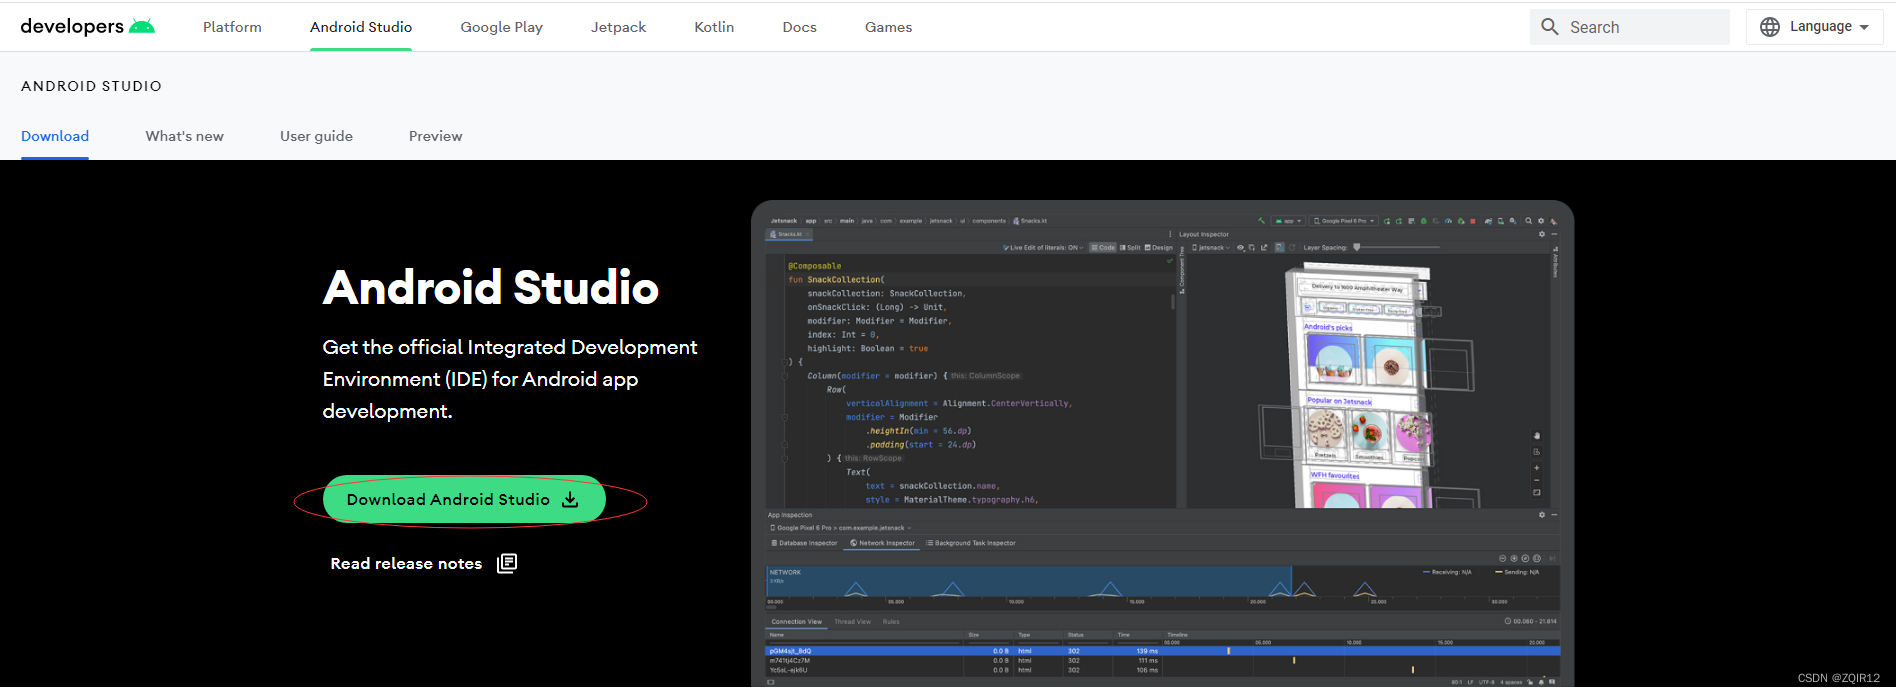This screenshot has height=694, width=1896.
Task: Click the Snacks.kt editor tab in IDE screenshot
Action: [790, 234]
